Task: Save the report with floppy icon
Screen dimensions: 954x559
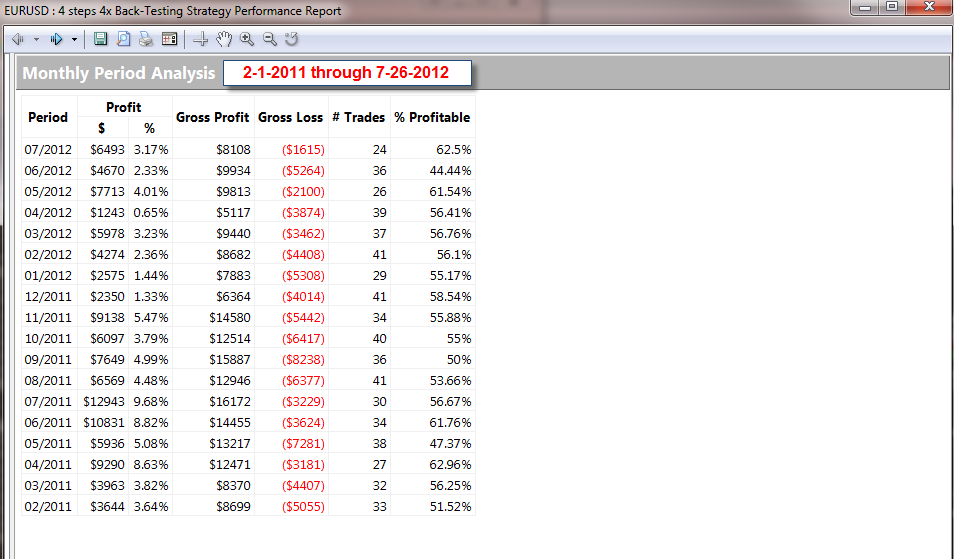Action: pyautogui.click(x=100, y=39)
